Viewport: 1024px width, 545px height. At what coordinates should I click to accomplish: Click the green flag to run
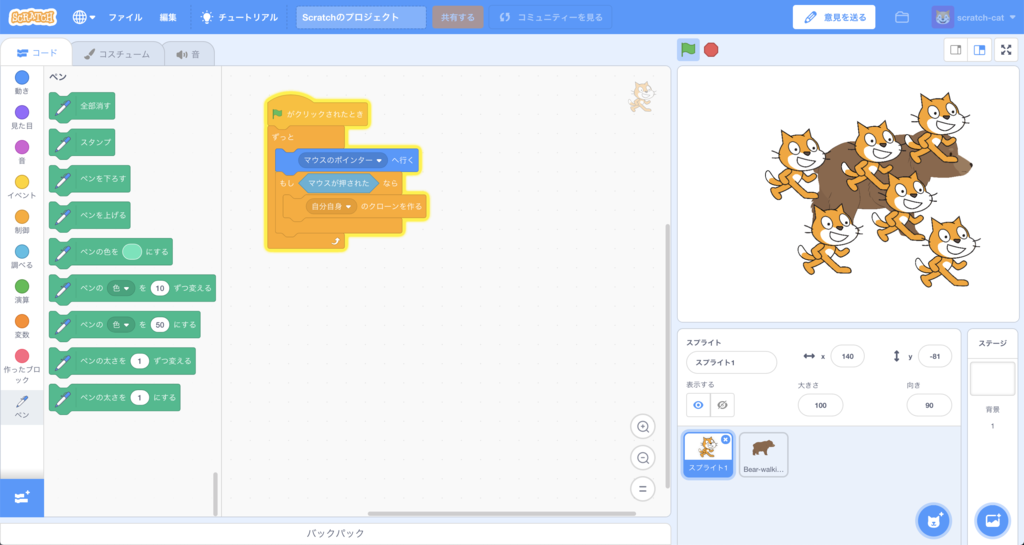click(x=688, y=50)
